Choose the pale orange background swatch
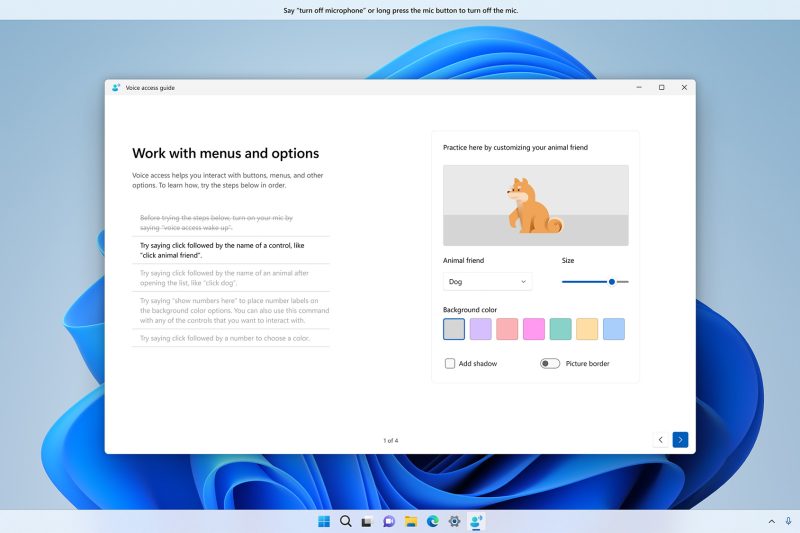Image resolution: width=800 pixels, height=533 pixels. [x=587, y=329]
